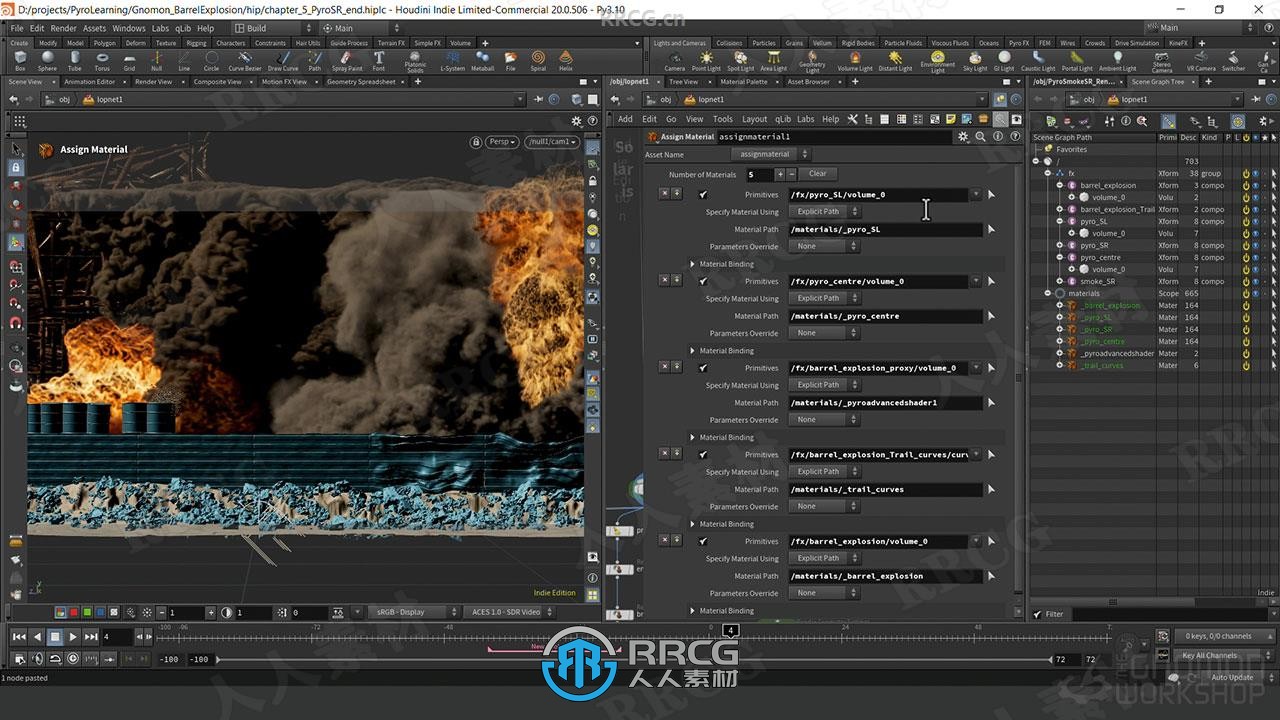Image resolution: width=1280 pixels, height=720 pixels.
Task: Play the timeline forward
Action: tap(73, 637)
